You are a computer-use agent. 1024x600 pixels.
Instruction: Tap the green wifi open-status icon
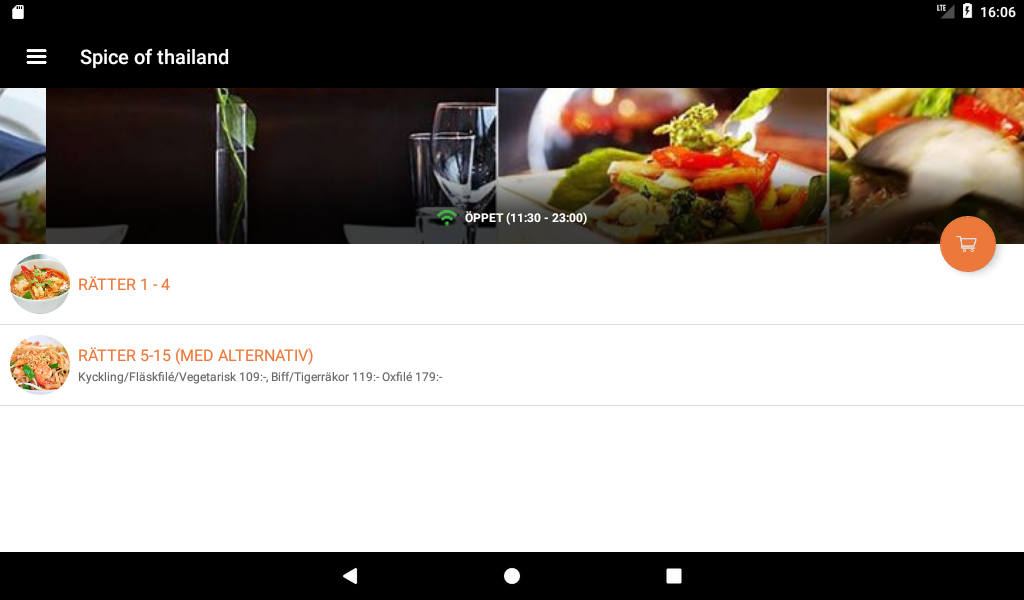coord(447,217)
